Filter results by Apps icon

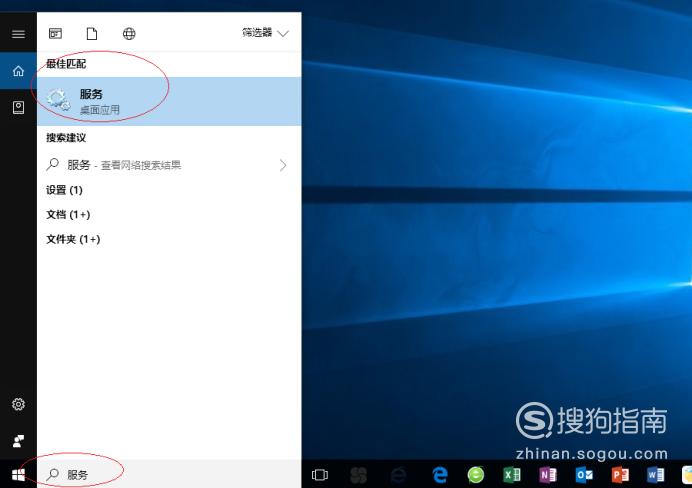coord(55,34)
